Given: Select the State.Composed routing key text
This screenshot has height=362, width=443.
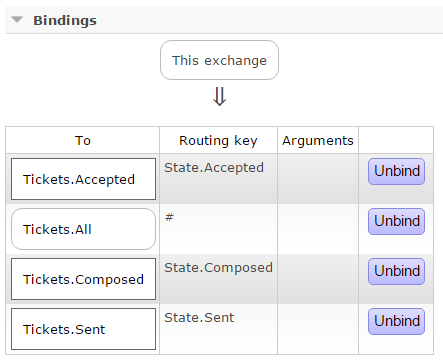Looking at the screenshot, I should (x=219, y=268).
